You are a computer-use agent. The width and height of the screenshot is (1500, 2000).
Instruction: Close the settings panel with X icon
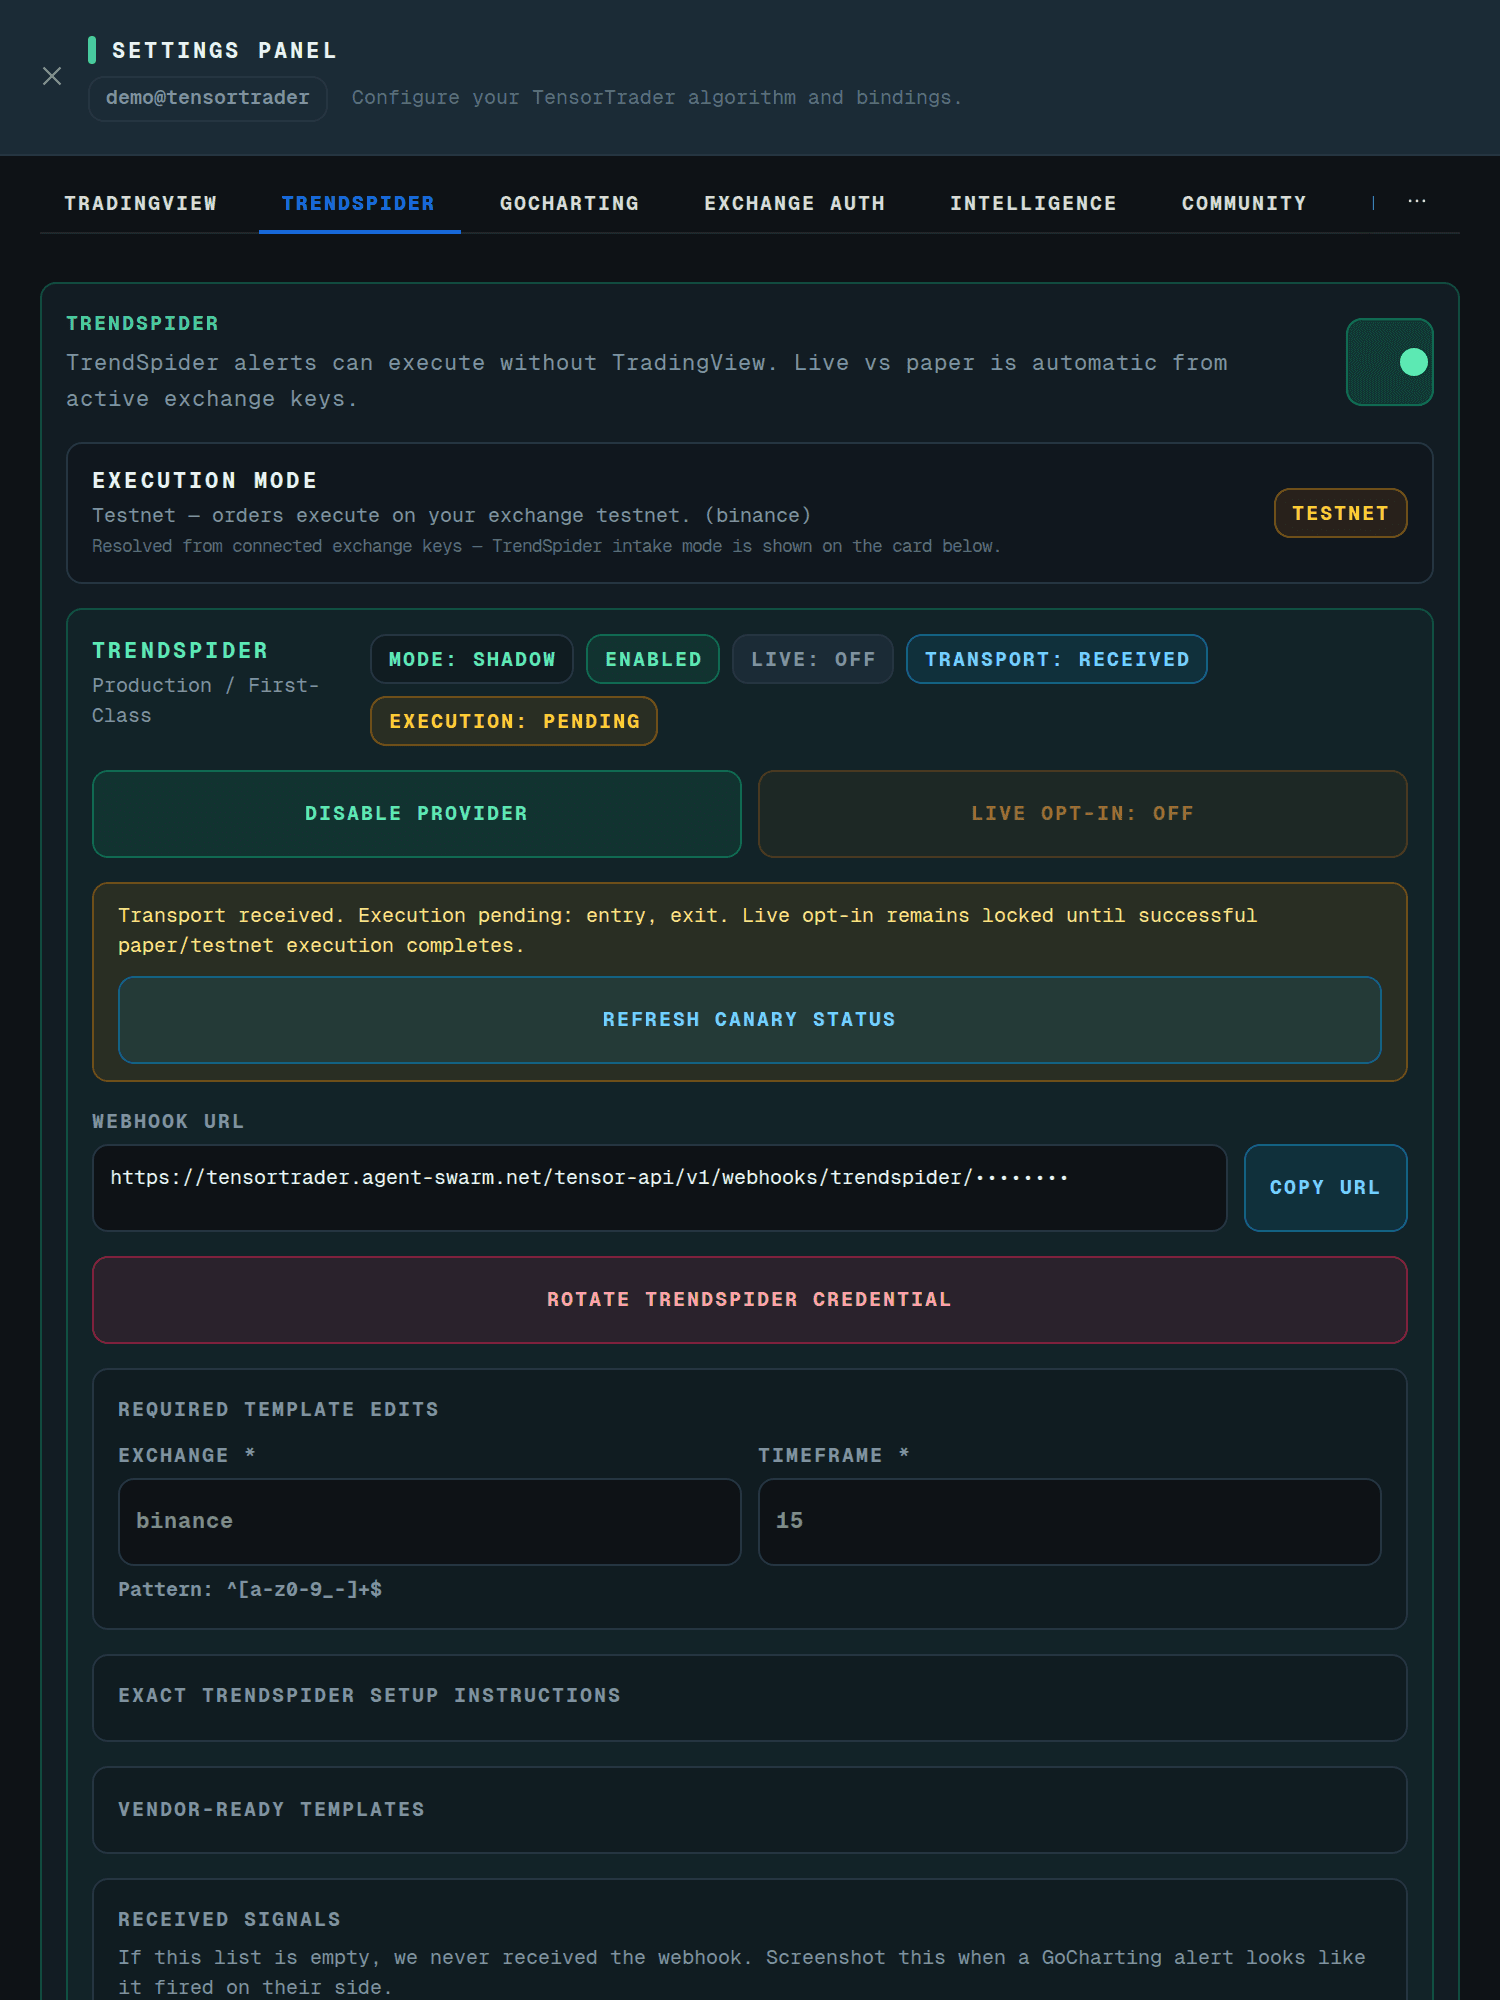52,76
